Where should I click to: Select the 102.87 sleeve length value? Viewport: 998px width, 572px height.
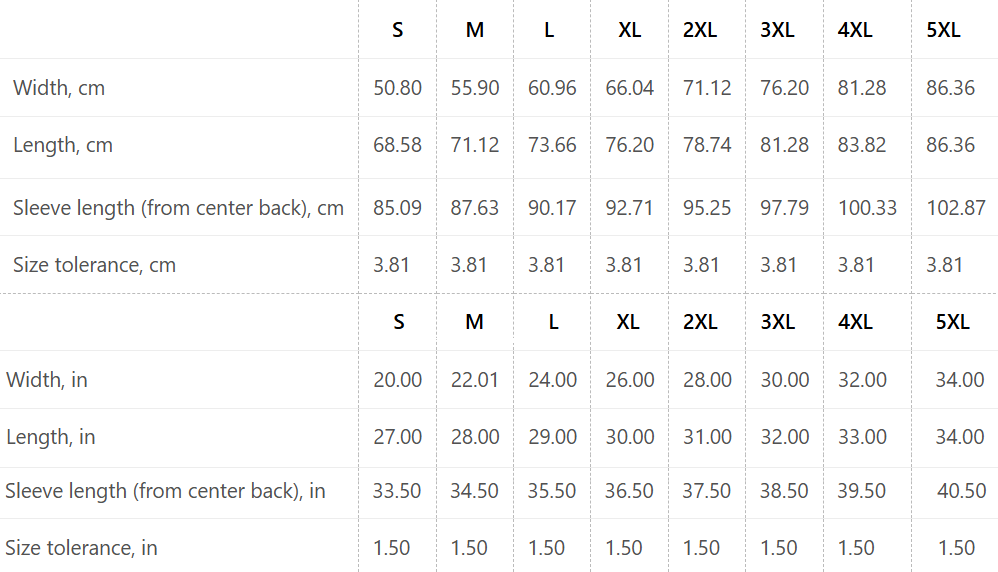point(955,208)
